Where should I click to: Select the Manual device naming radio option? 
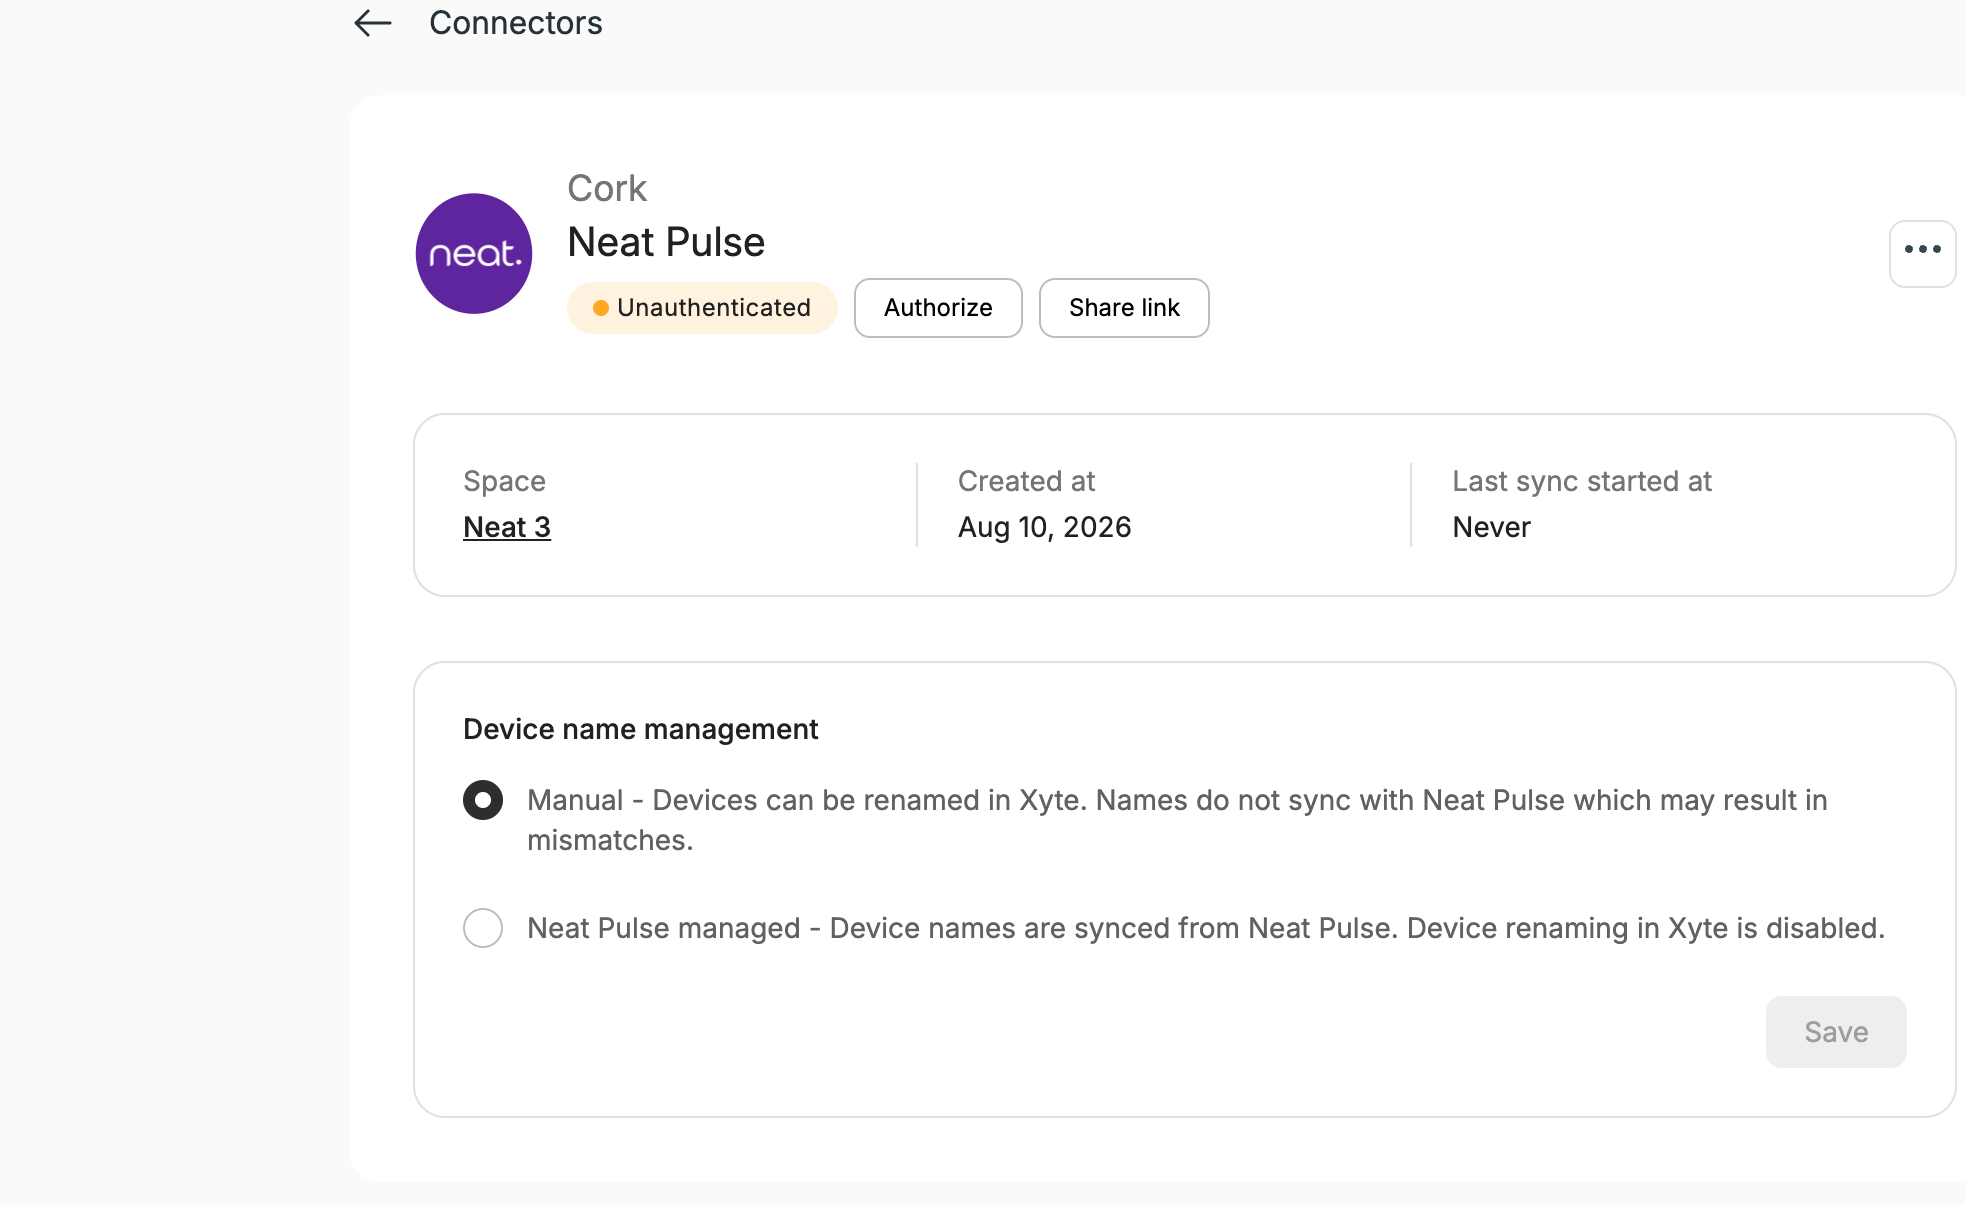[x=483, y=800]
